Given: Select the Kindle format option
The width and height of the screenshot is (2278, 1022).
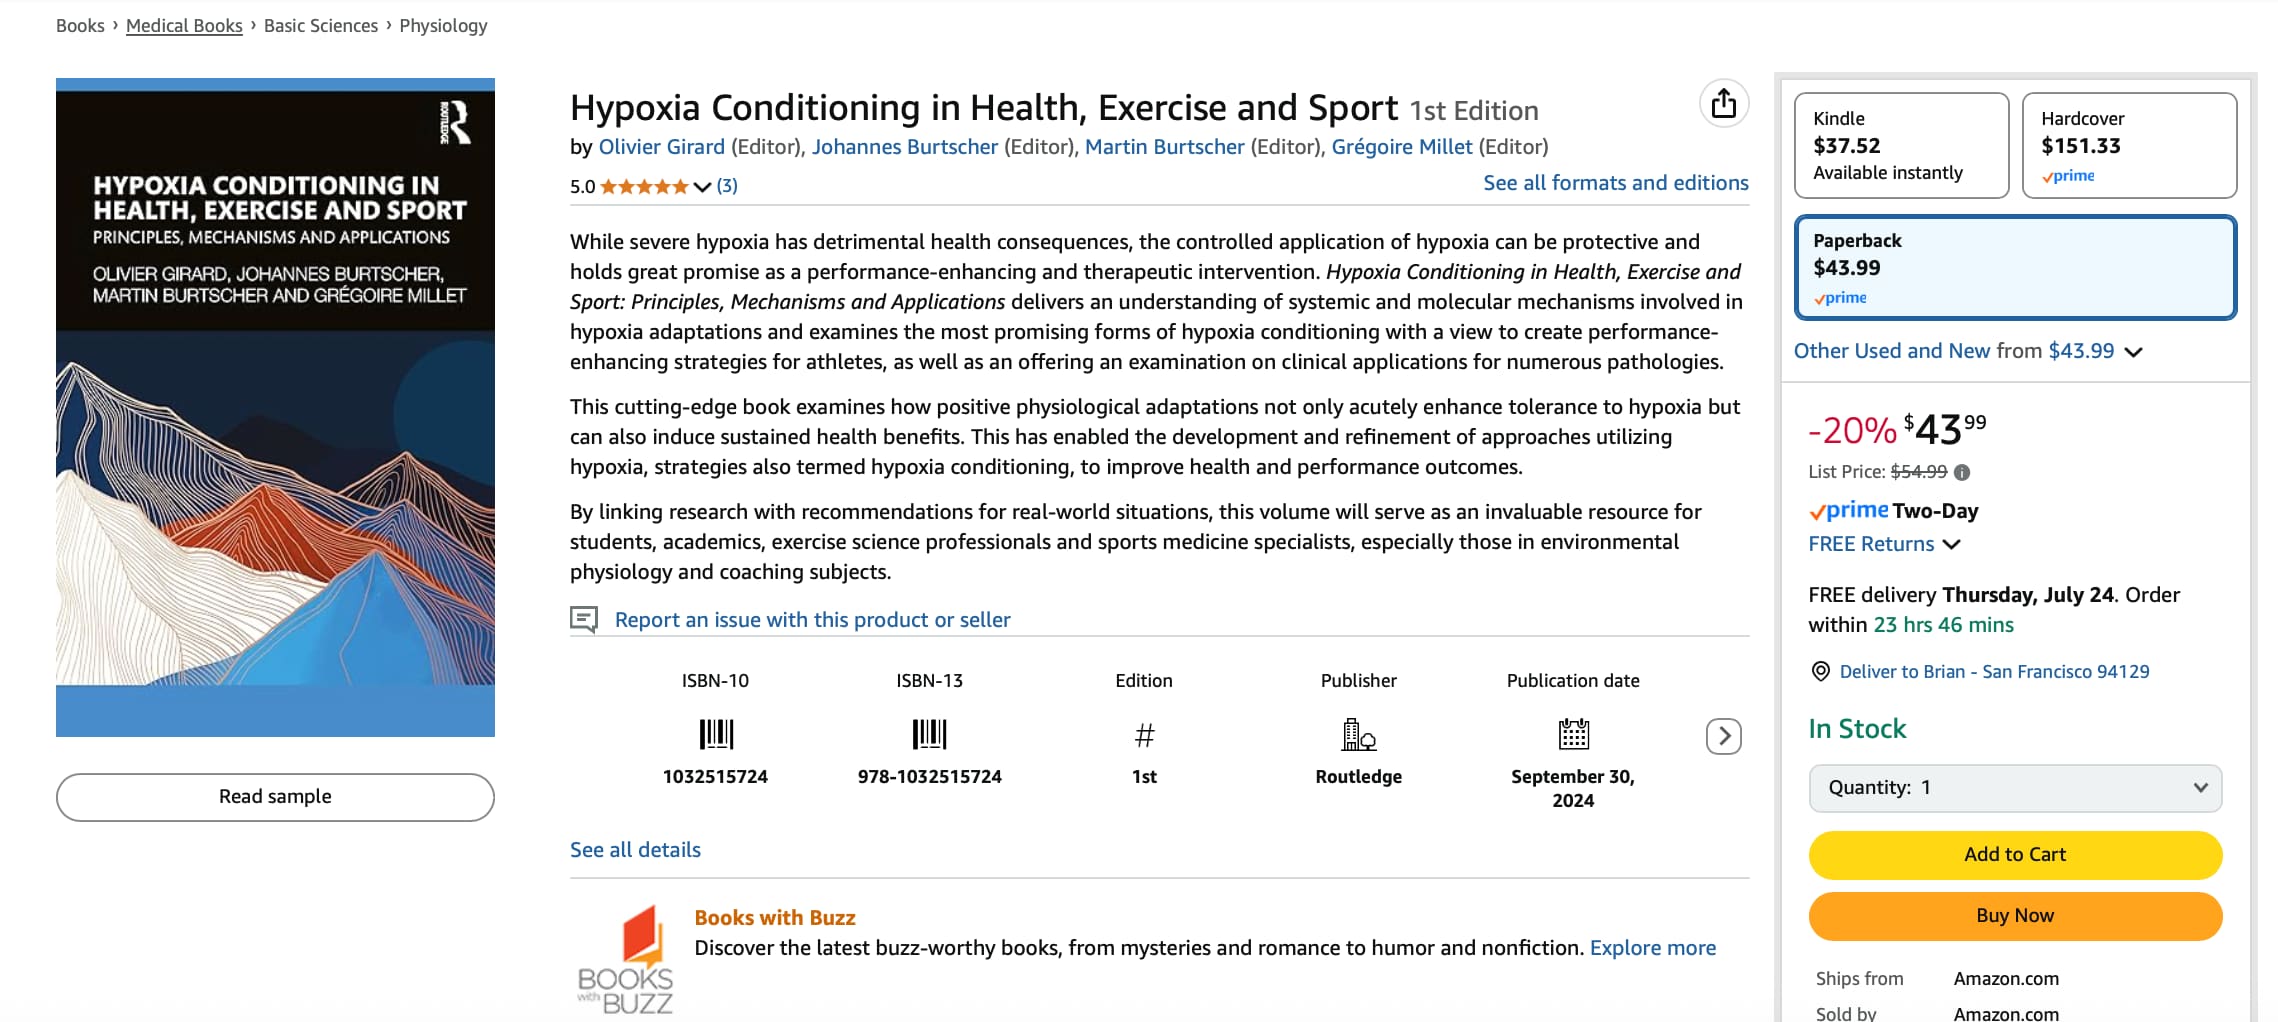Looking at the screenshot, I should (x=1901, y=146).
